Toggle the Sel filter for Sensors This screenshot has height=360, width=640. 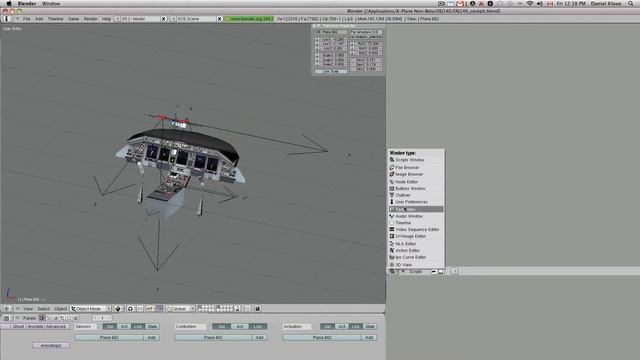110,327
